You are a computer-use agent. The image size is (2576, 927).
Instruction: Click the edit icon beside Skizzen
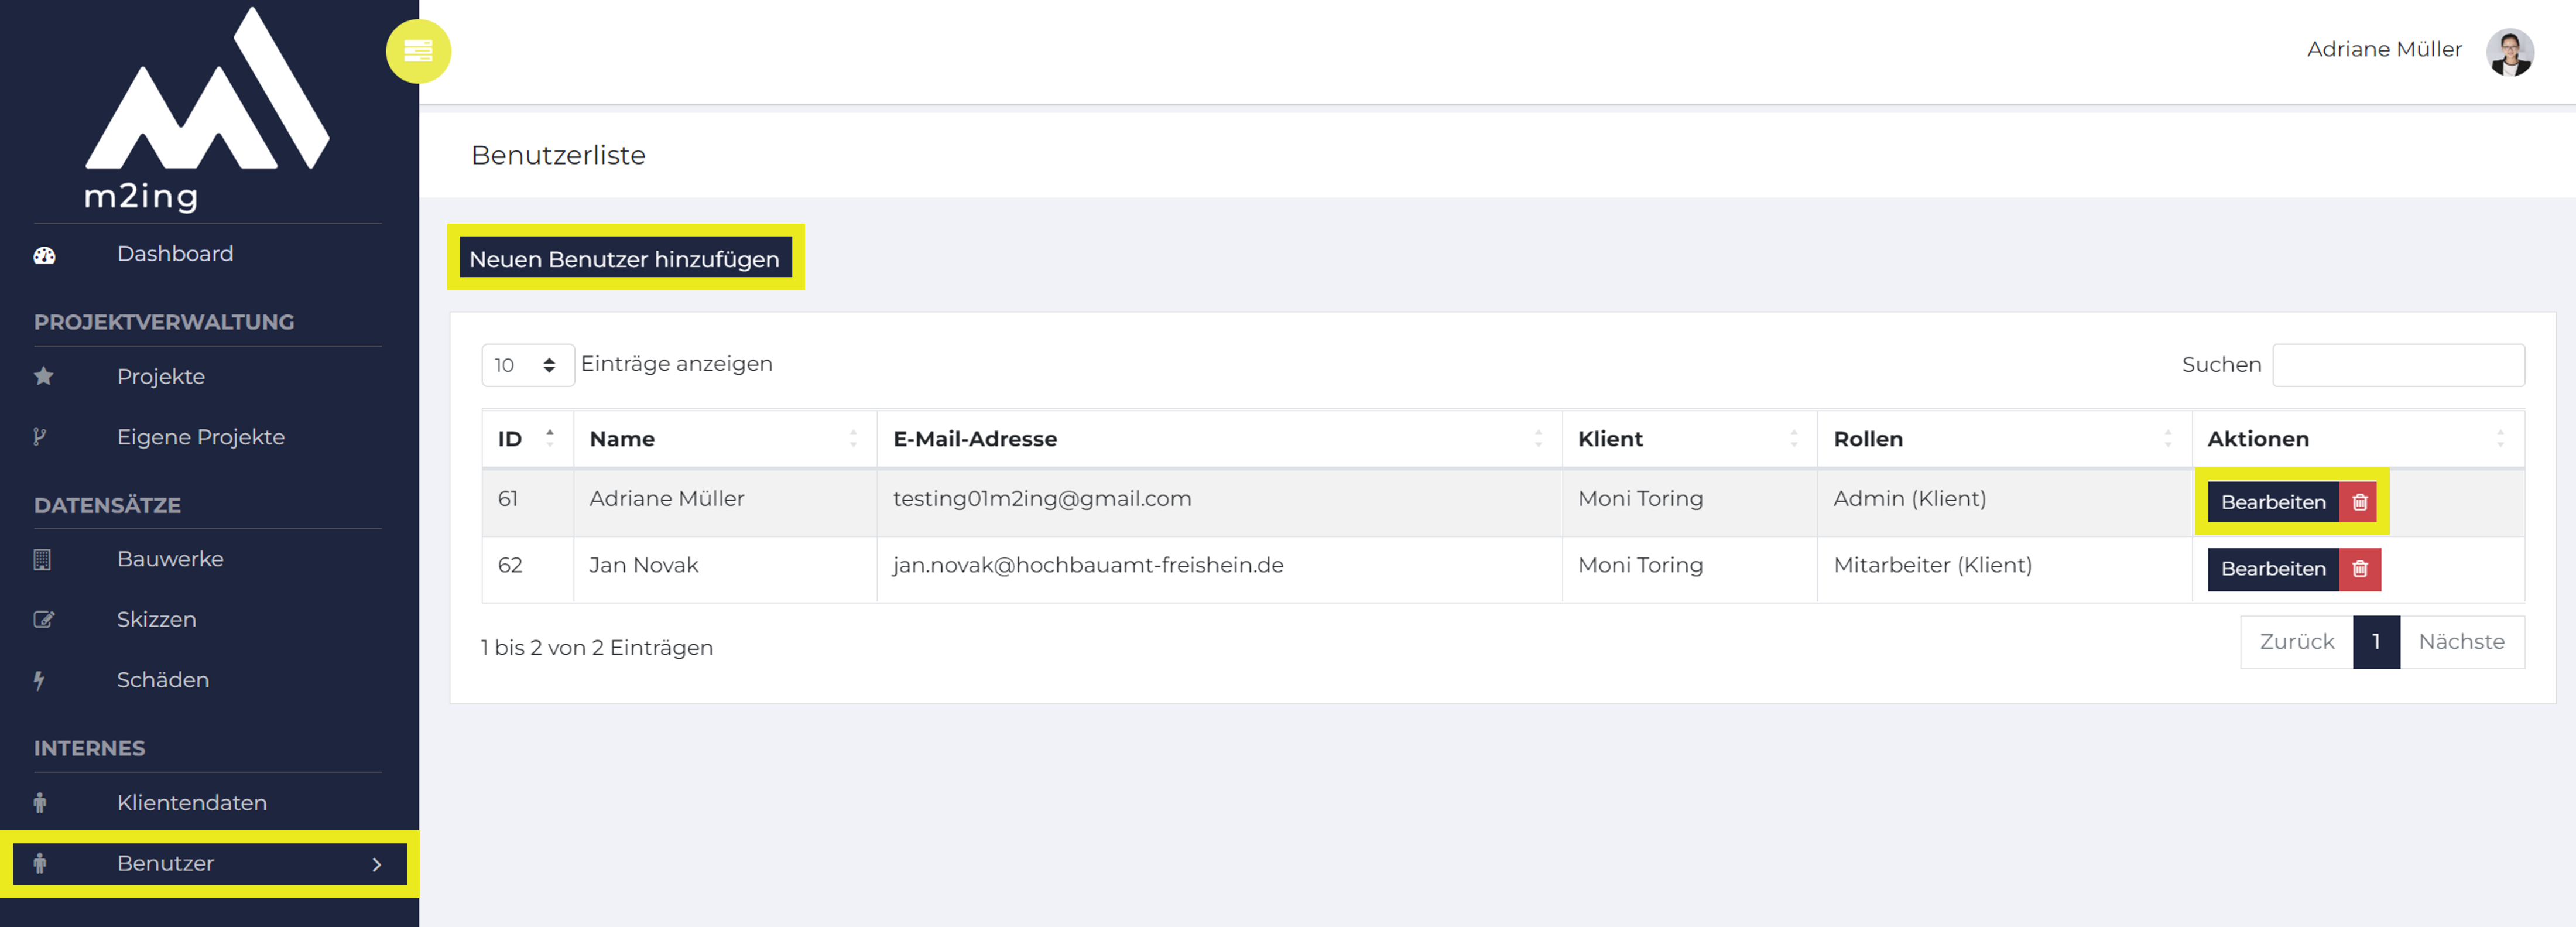[44, 620]
